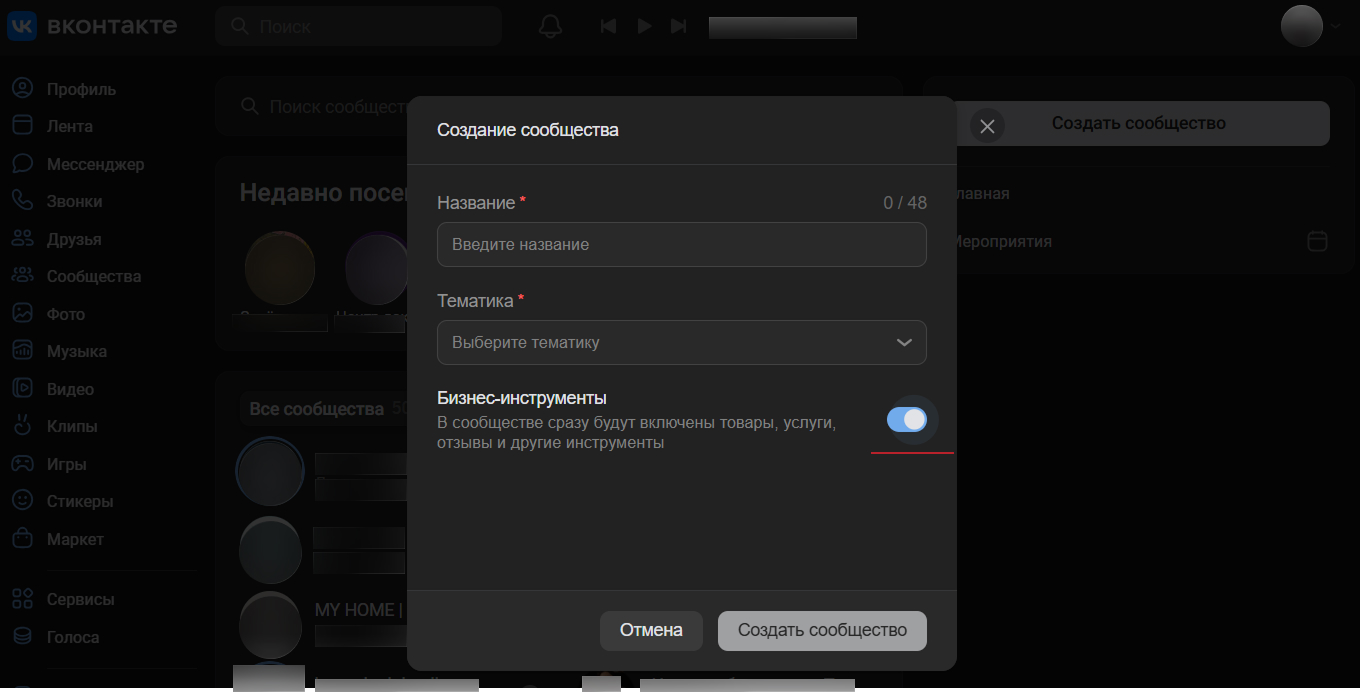Open Мессенджер from the sidebar

click(95, 164)
